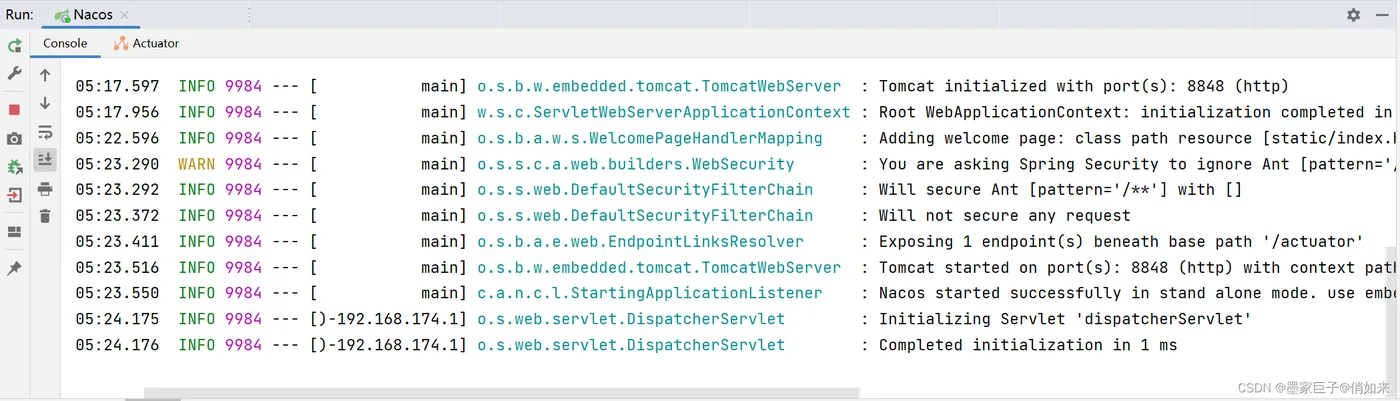Clear all console output trash icon
Viewport: 1400px width, 401px height.
pyautogui.click(x=45, y=216)
